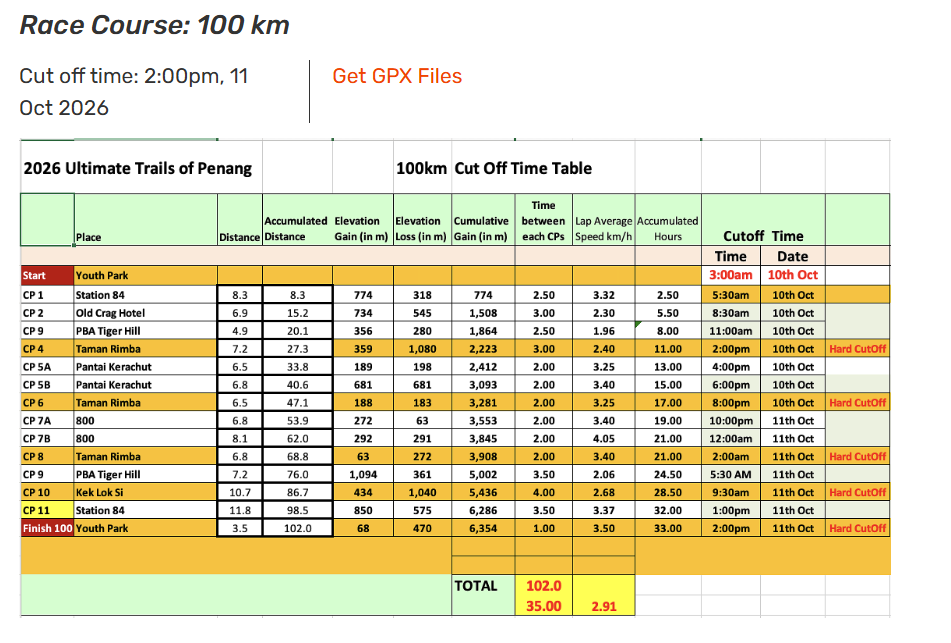The width and height of the screenshot is (951, 643).
Task: Click the yellow 35.00 total hours cell
Action: (x=543, y=606)
